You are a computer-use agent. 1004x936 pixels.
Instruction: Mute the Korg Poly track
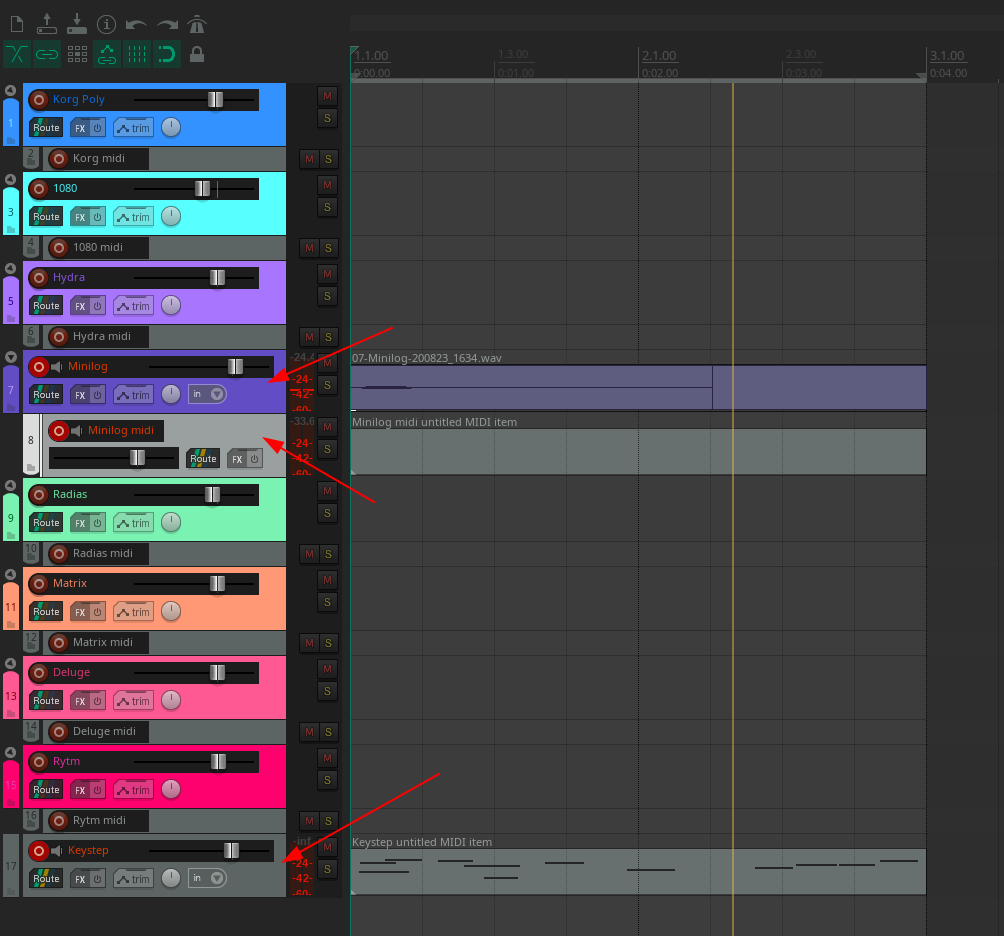point(327,96)
